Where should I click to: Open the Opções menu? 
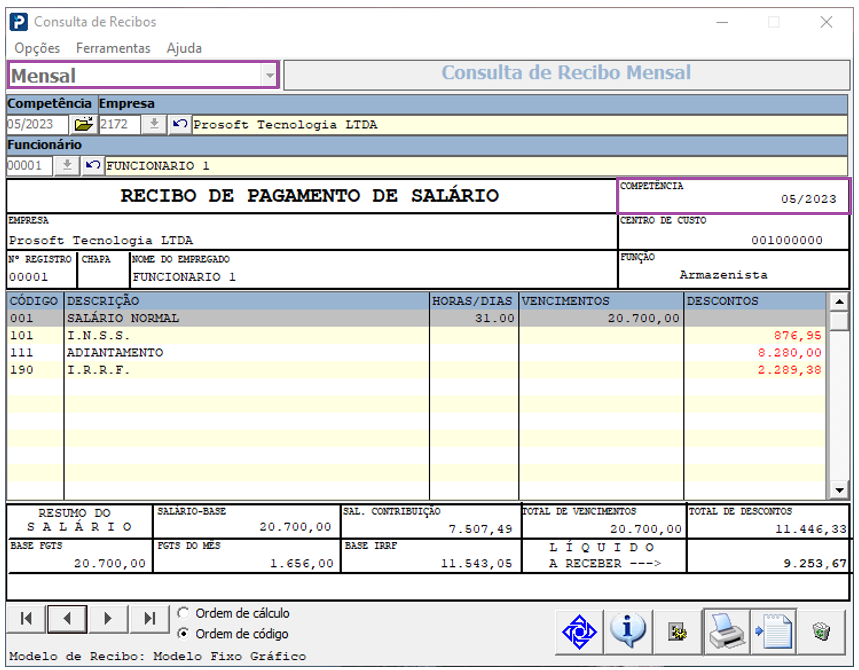click(x=37, y=48)
